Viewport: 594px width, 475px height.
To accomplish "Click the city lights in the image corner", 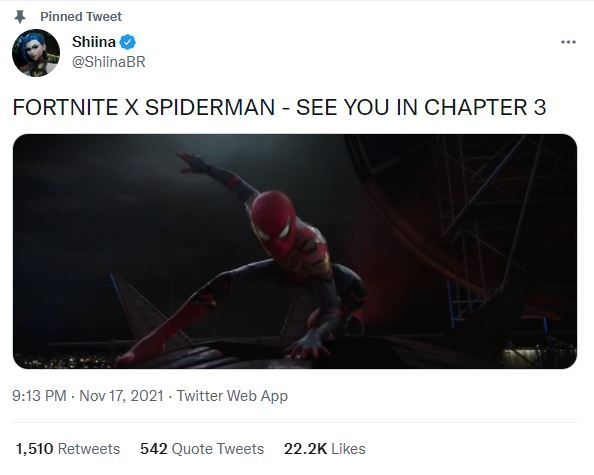I will coord(64,360).
